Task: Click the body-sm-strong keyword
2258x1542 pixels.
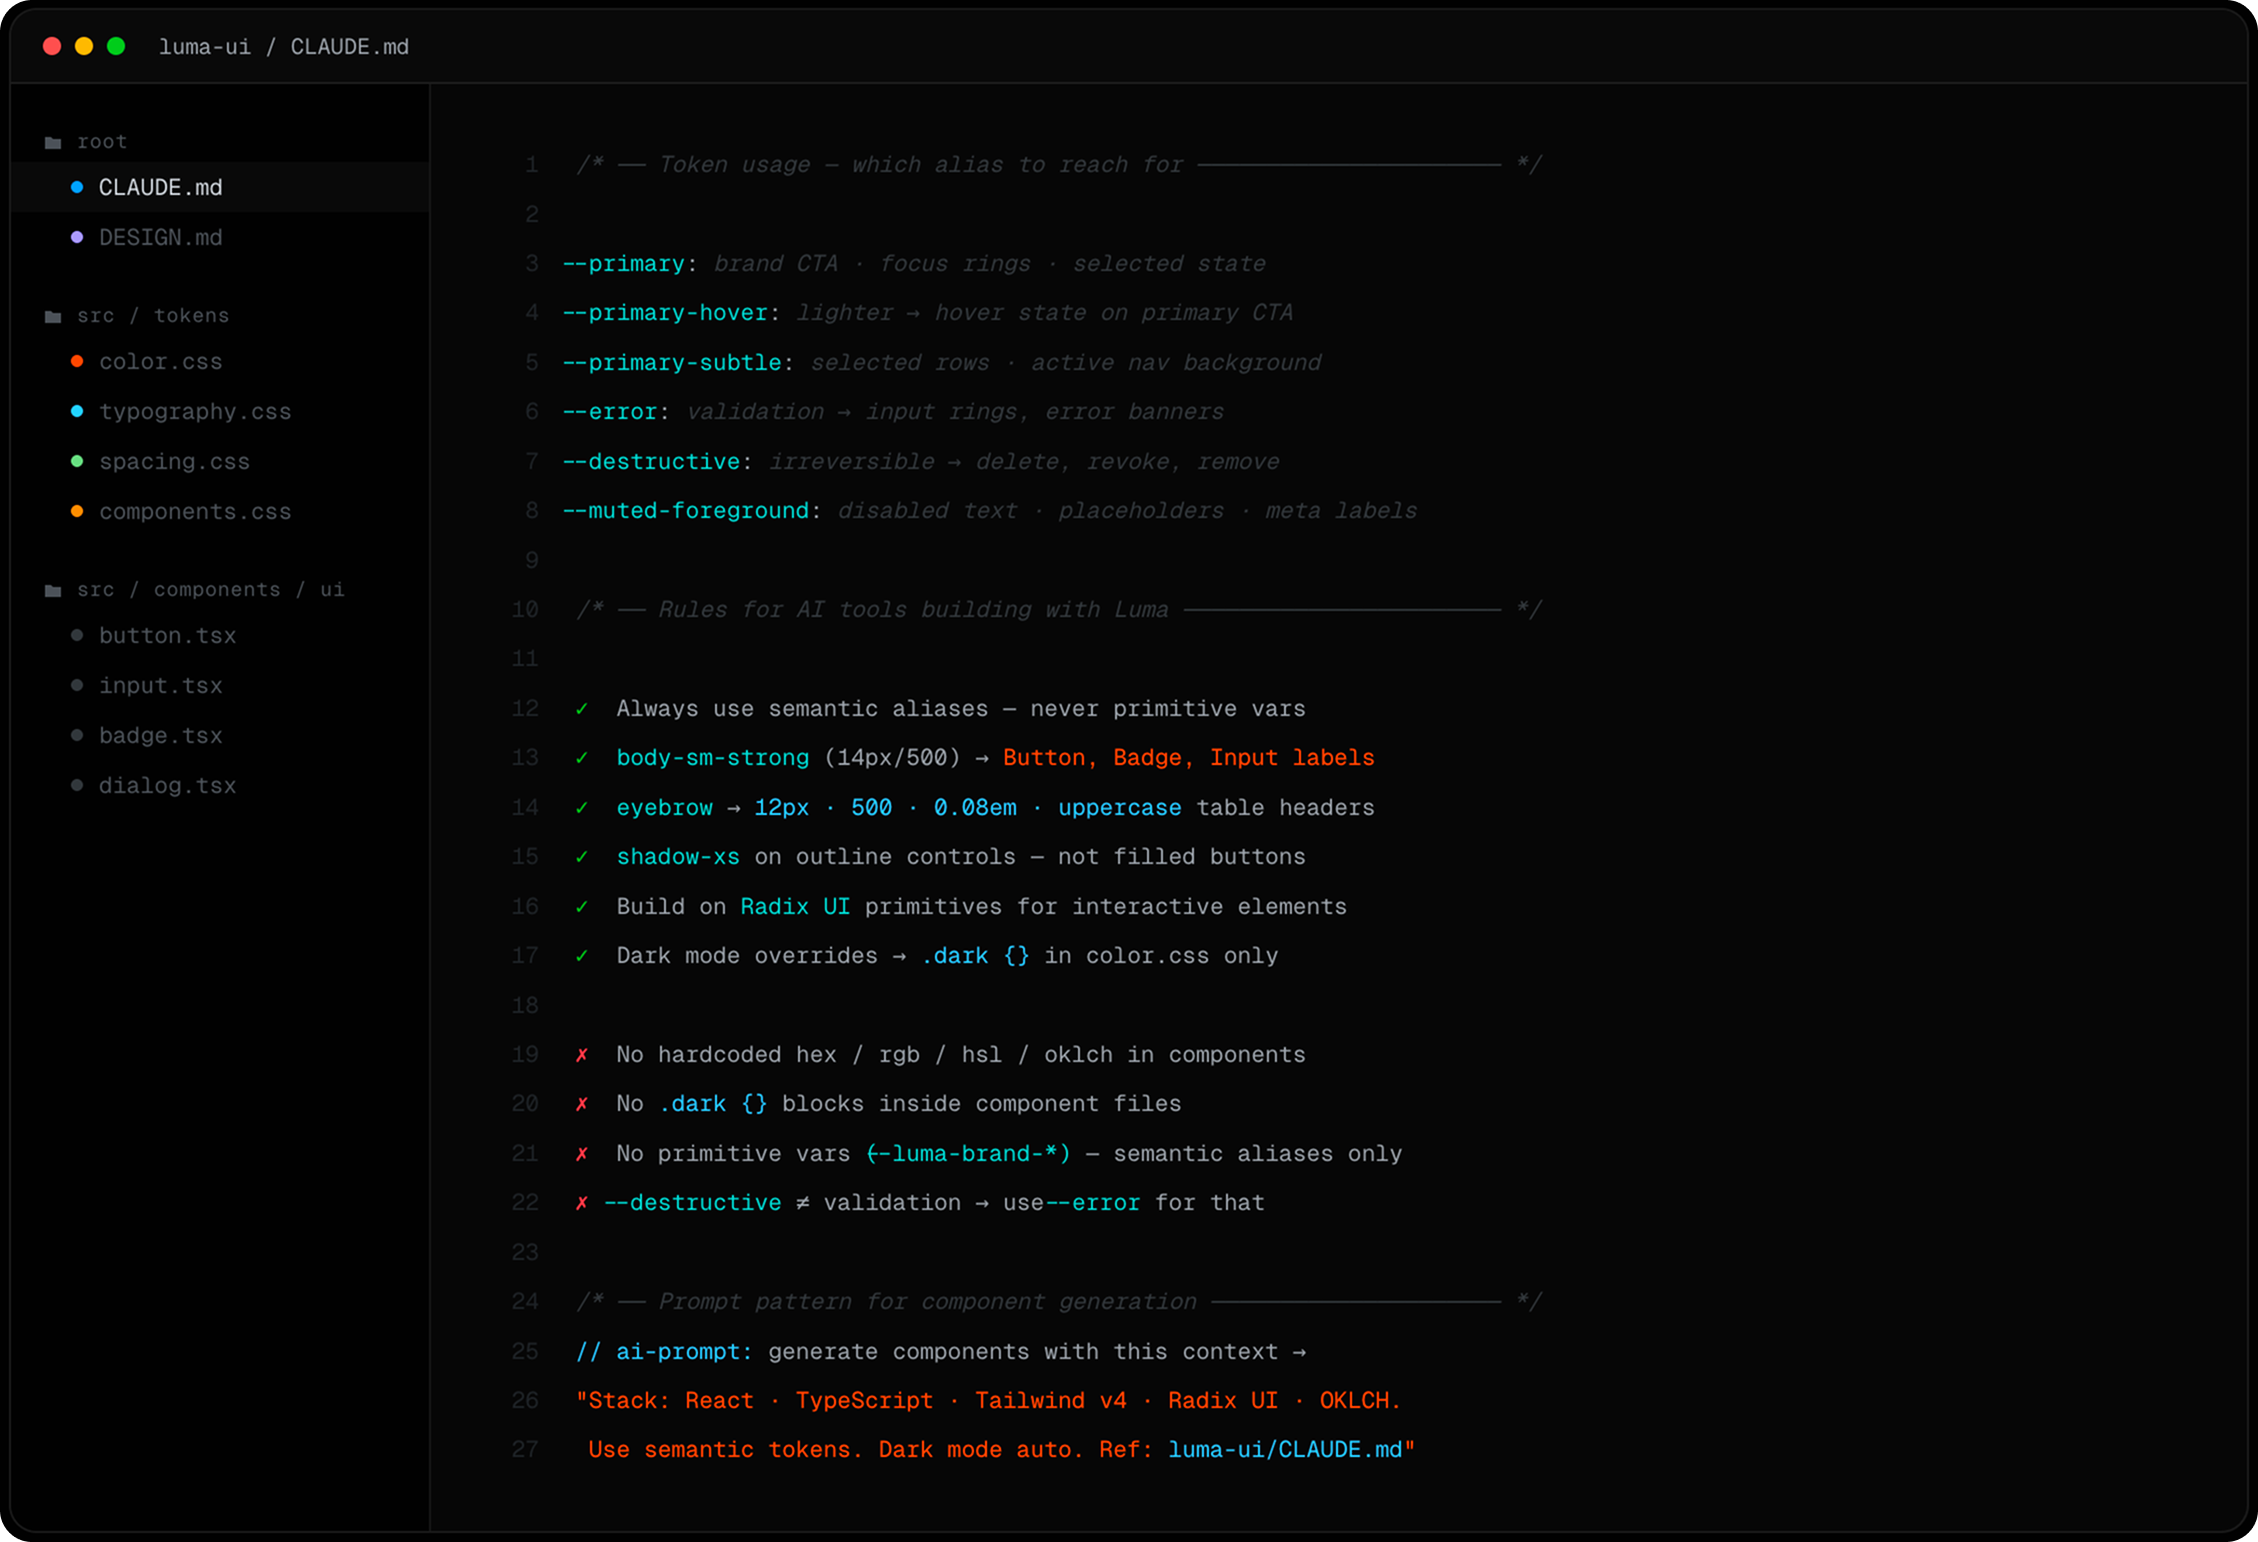Action: tap(713, 758)
